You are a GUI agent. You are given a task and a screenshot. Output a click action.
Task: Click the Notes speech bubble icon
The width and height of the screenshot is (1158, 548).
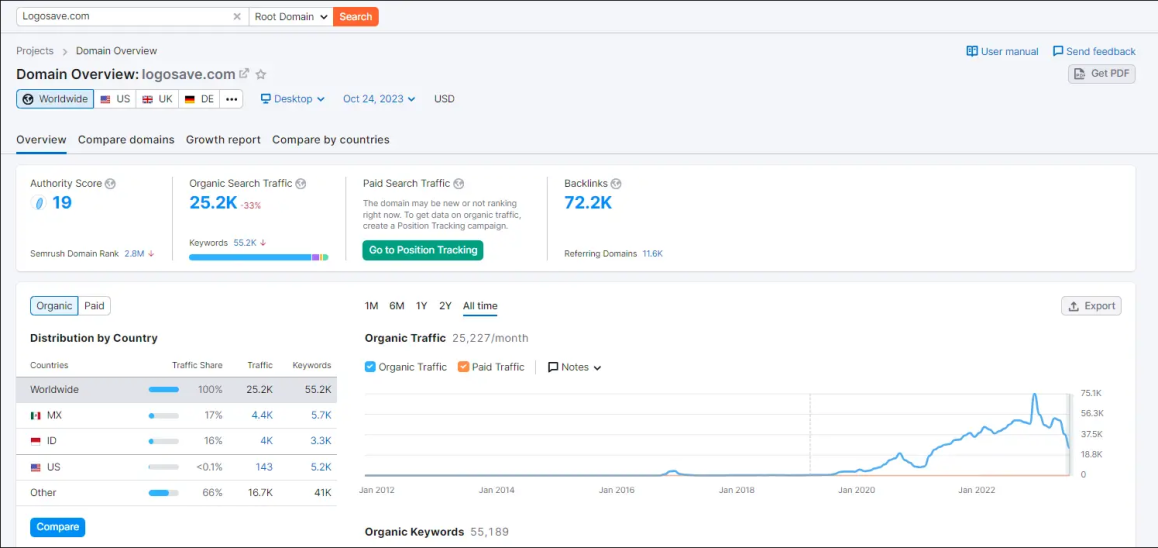click(552, 367)
